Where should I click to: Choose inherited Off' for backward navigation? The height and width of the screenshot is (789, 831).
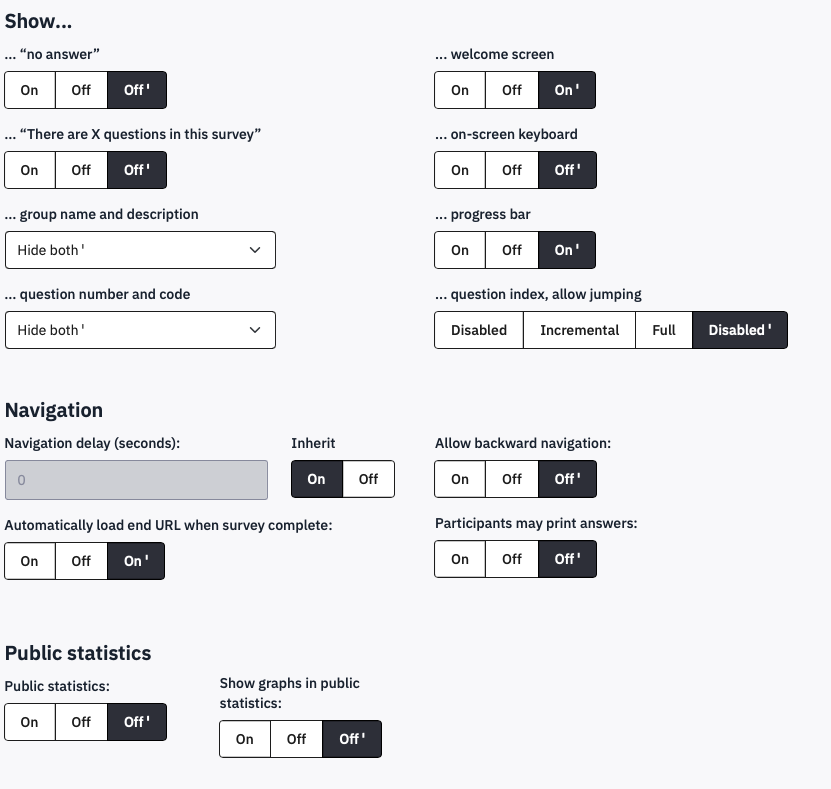pos(567,479)
